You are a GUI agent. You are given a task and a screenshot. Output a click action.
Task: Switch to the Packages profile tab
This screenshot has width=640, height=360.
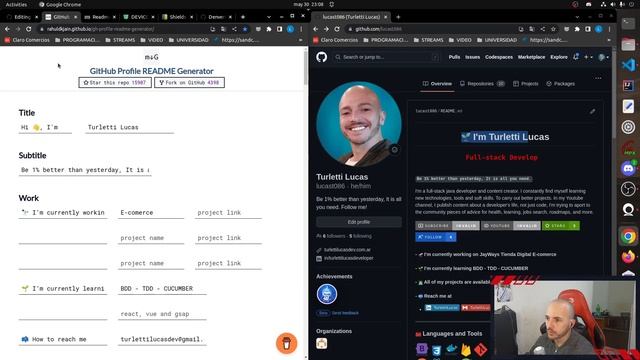pos(561,84)
